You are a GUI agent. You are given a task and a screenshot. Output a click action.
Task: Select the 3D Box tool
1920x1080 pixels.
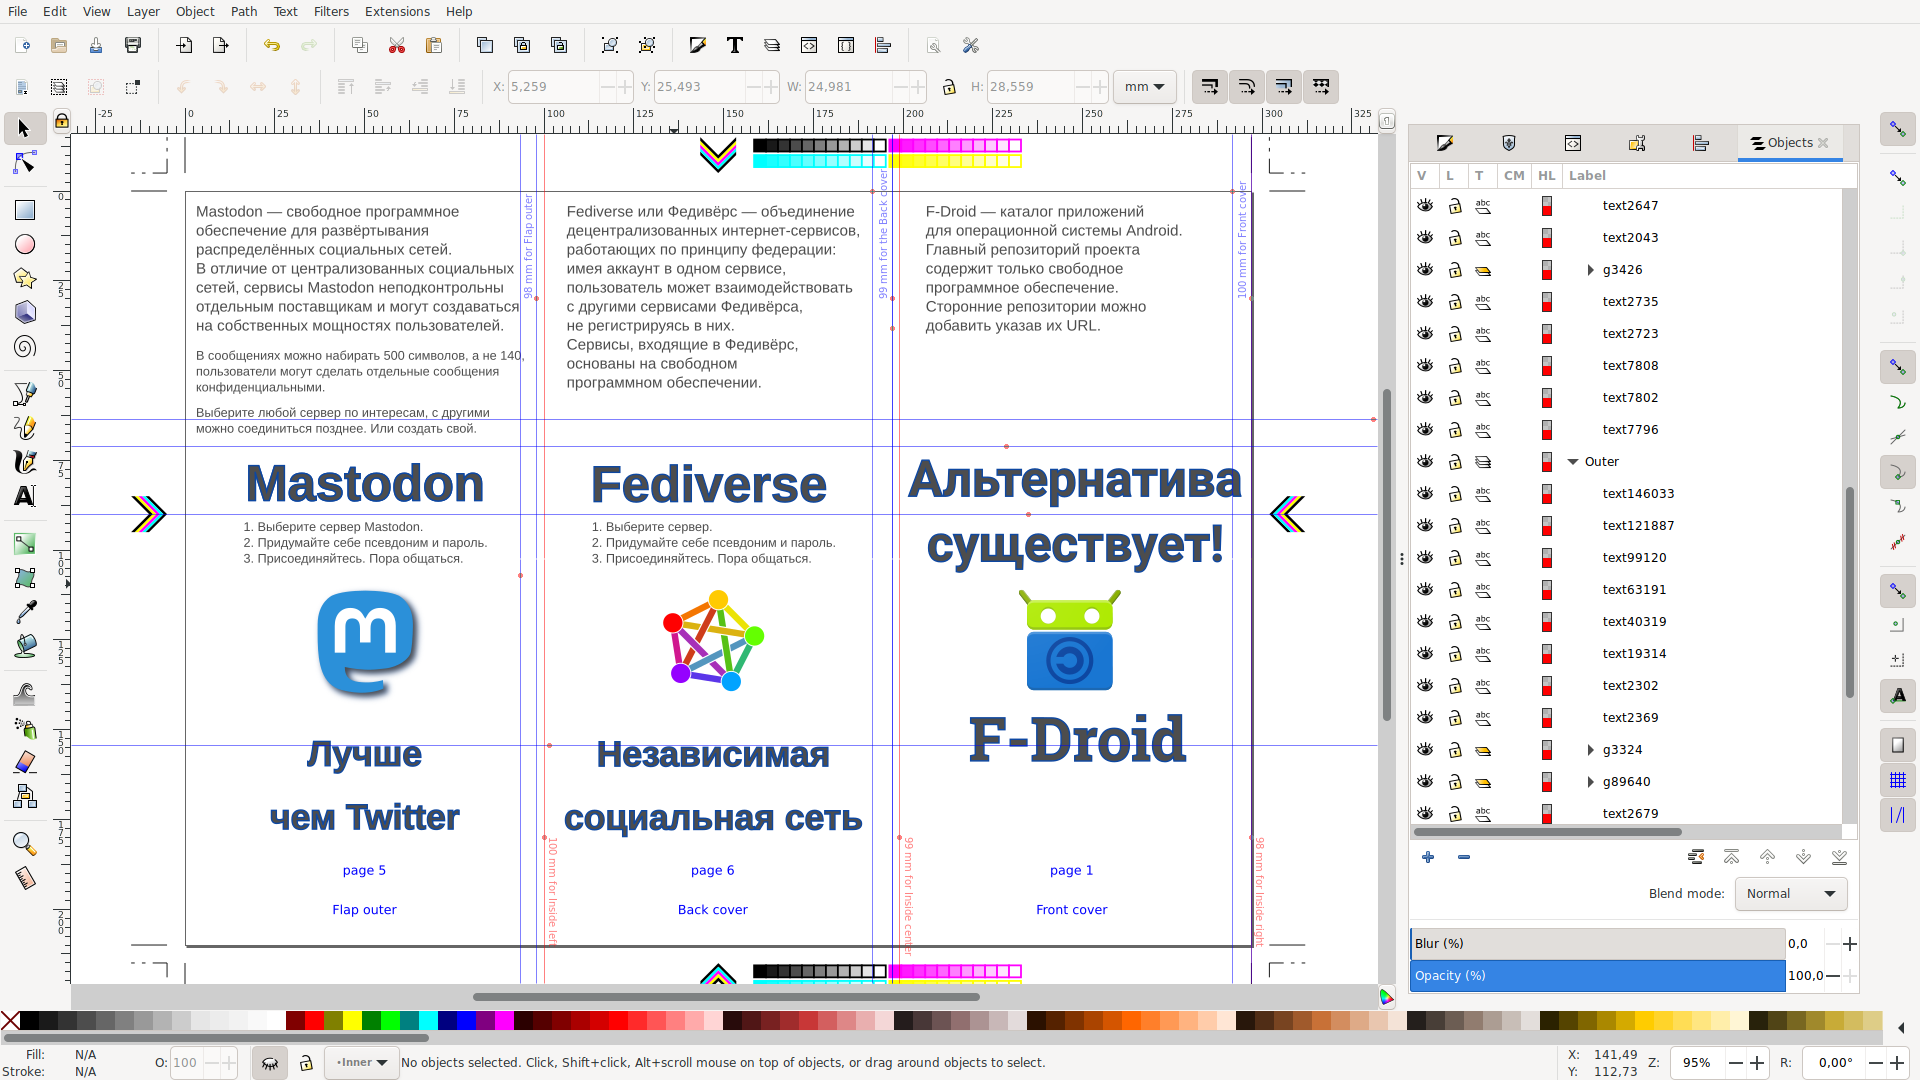(x=24, y=312)
